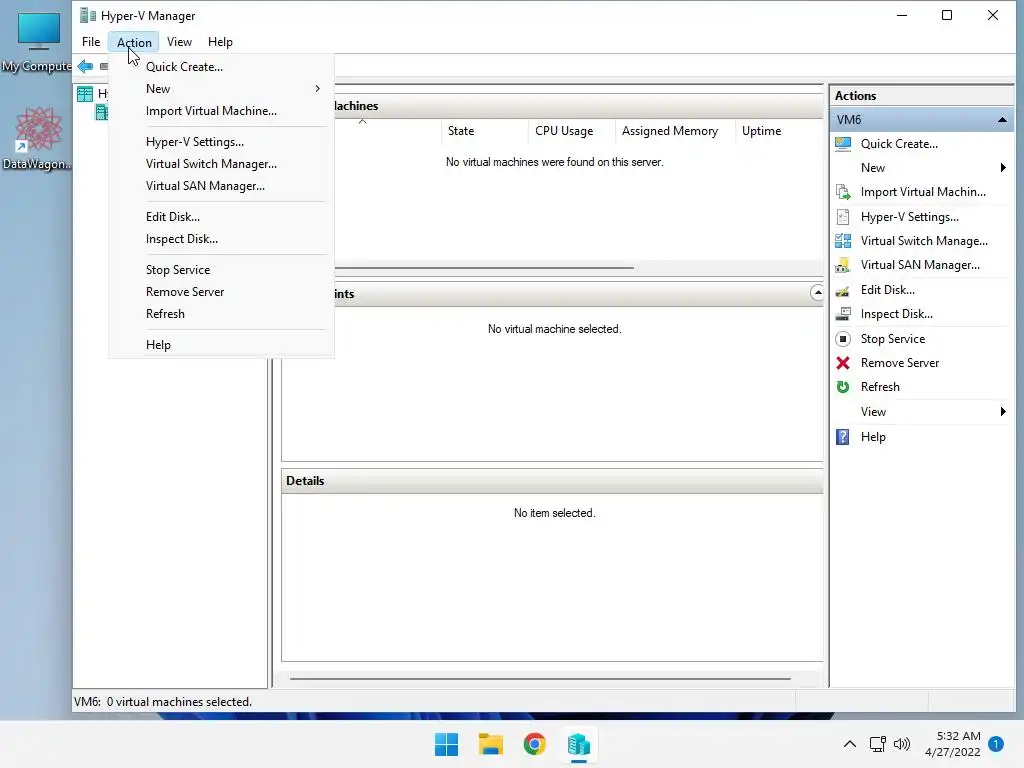Click green Refresh icon in Actions pane
Screen dimensions: 1024x768
tap(843, 387)
